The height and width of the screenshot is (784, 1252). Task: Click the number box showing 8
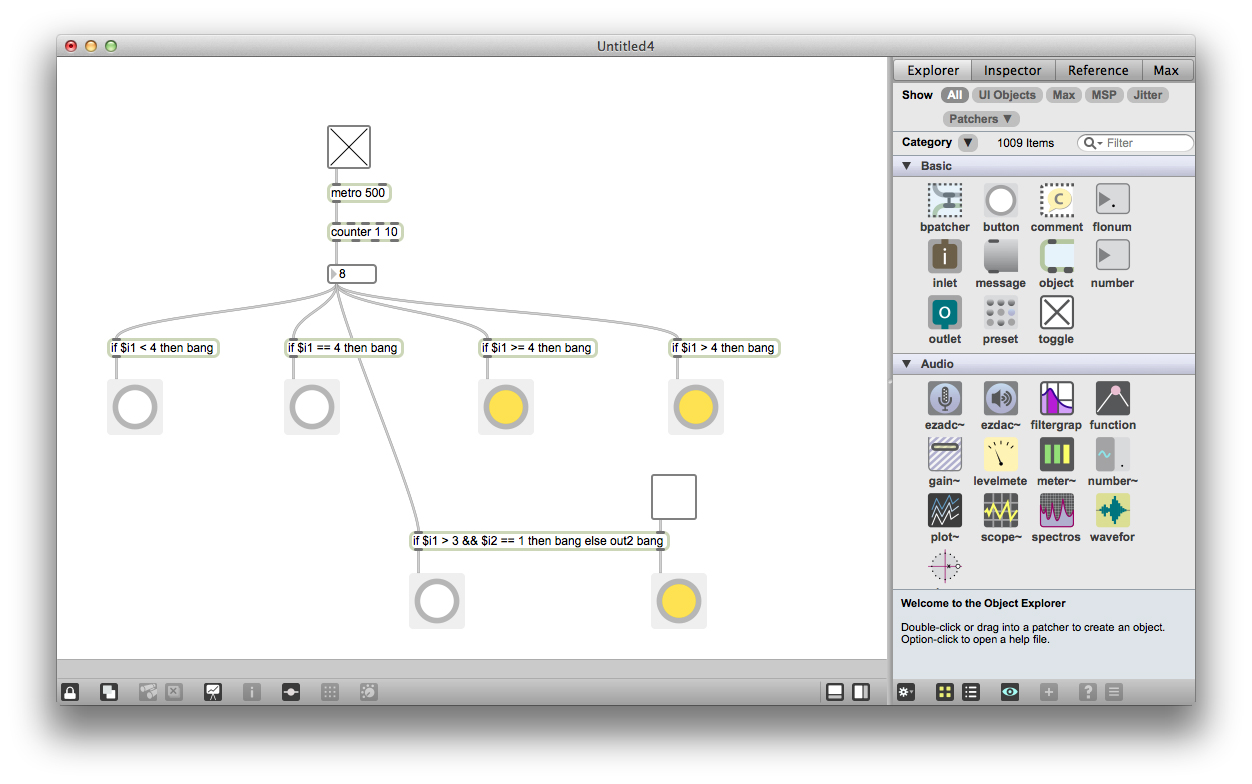click(x=352, y=274)
